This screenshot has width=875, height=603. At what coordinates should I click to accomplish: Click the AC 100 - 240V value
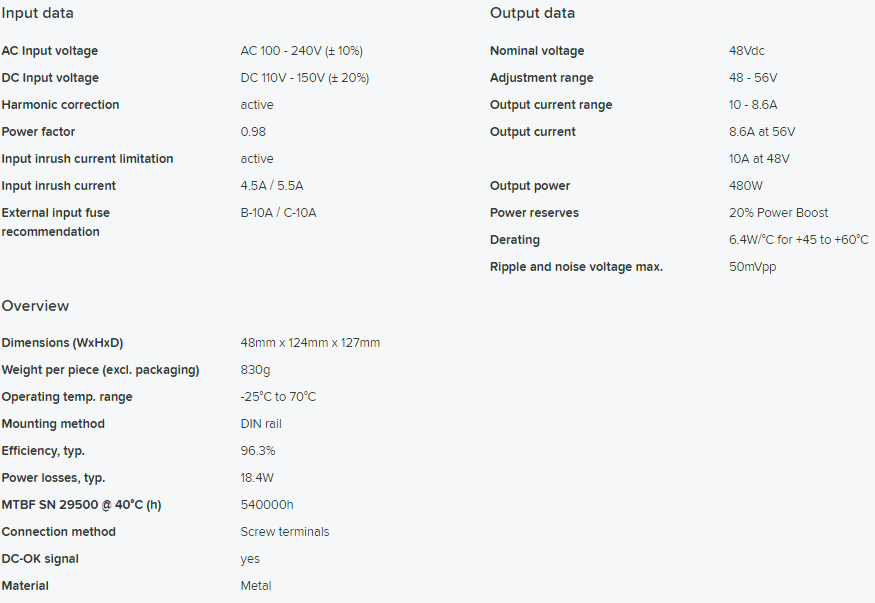click(x=301, y=51)
